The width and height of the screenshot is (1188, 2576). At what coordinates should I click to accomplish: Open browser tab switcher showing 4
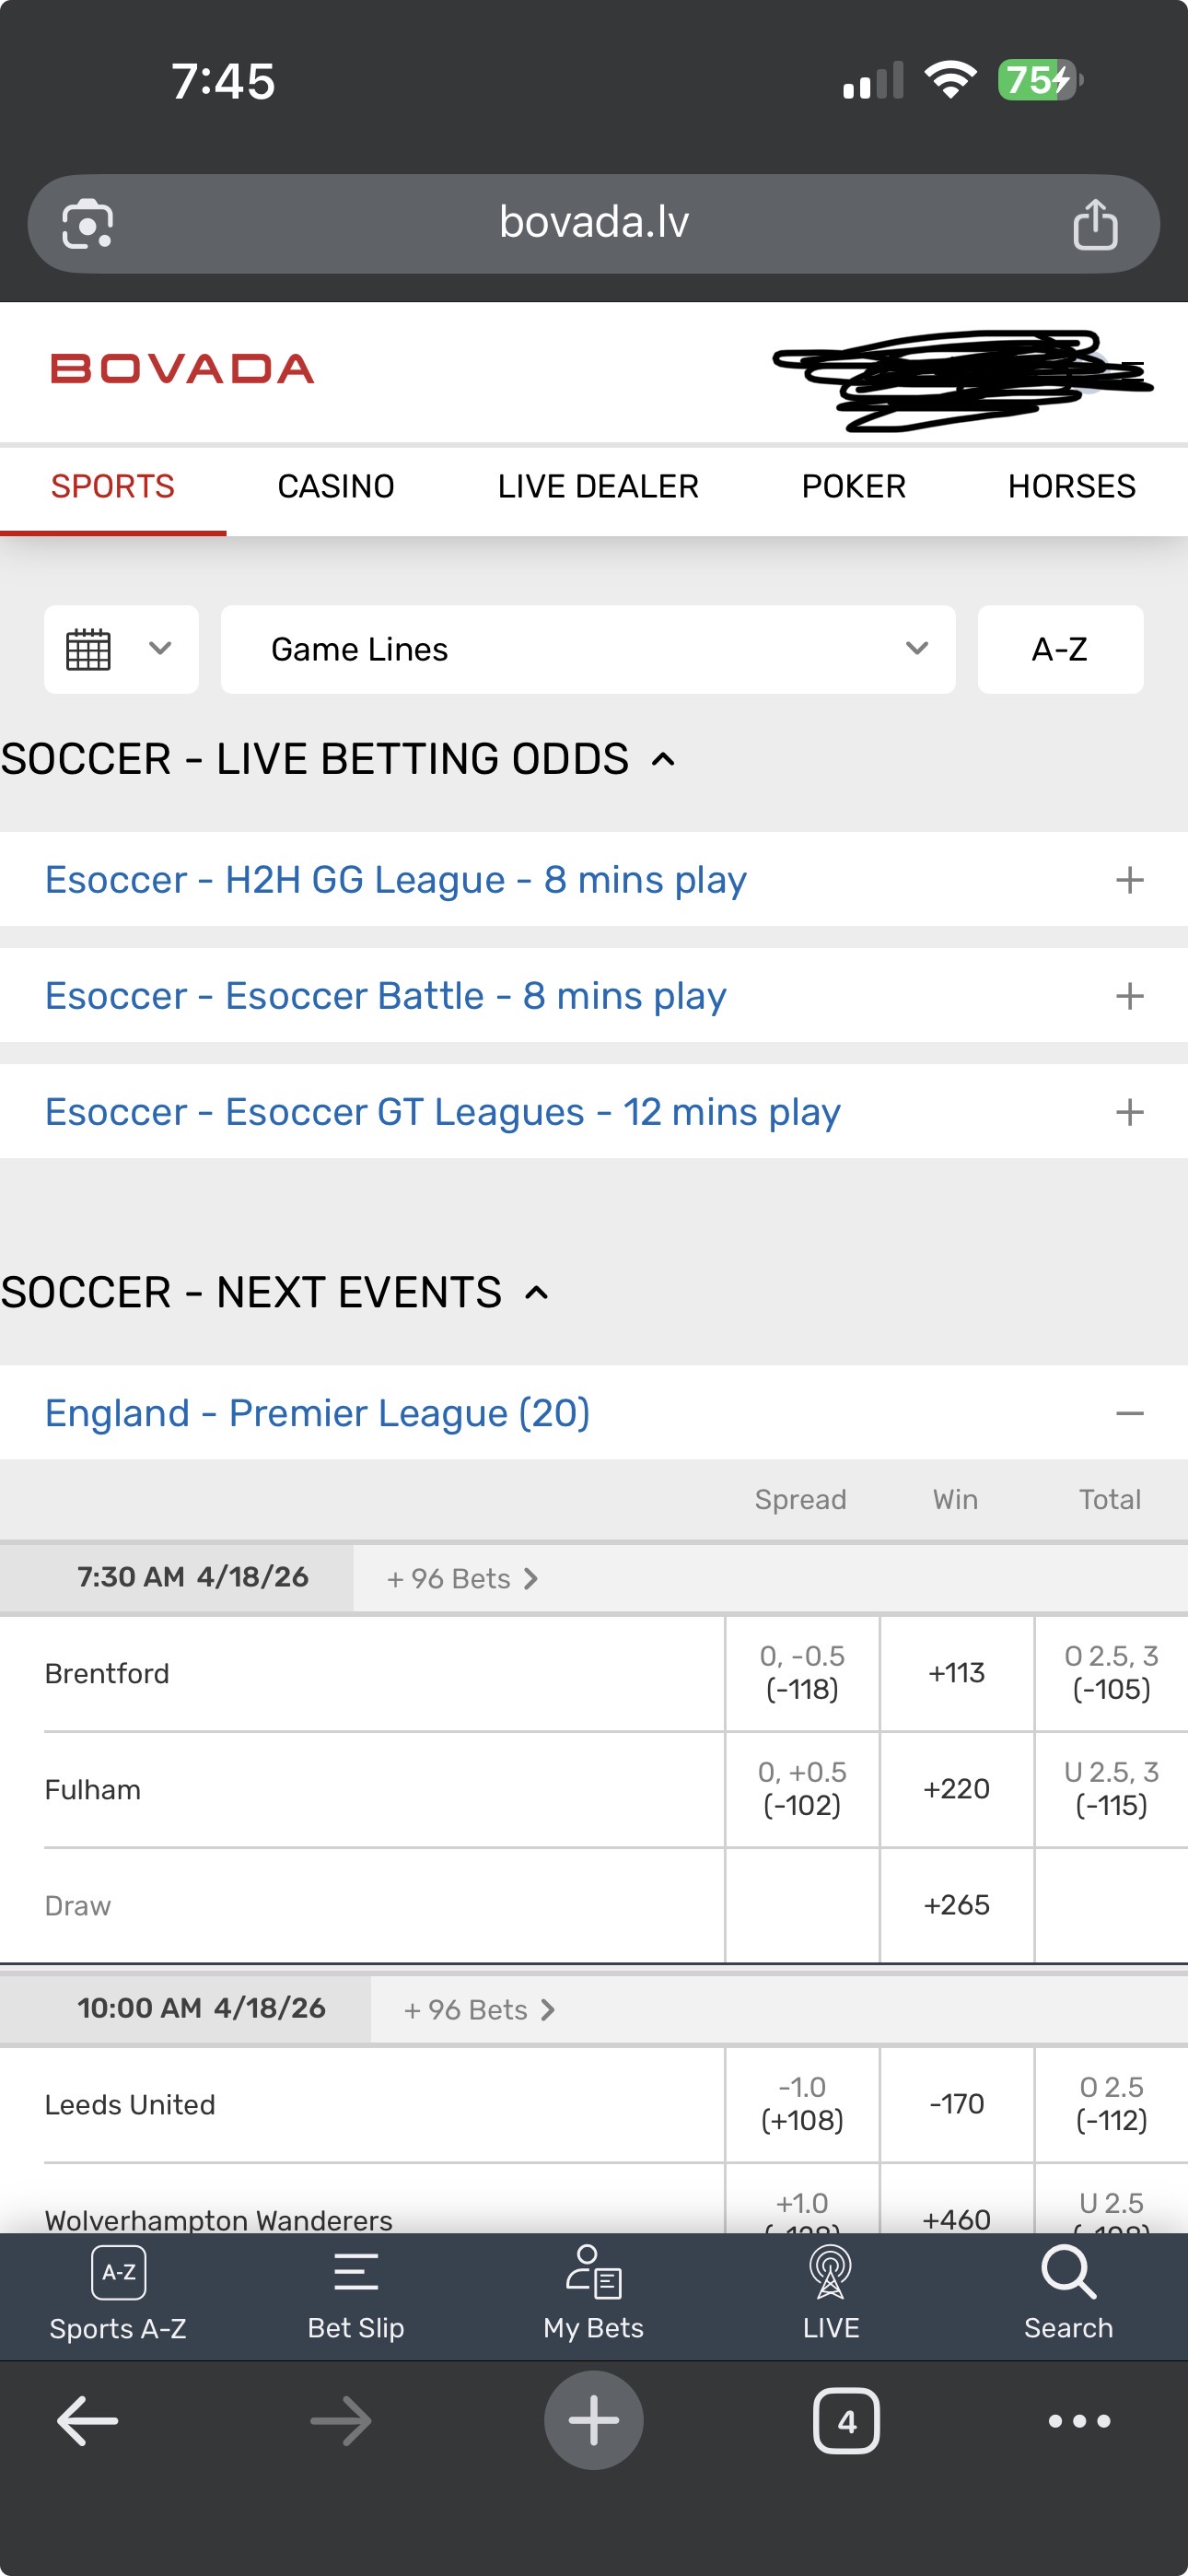click(846, 2421)
